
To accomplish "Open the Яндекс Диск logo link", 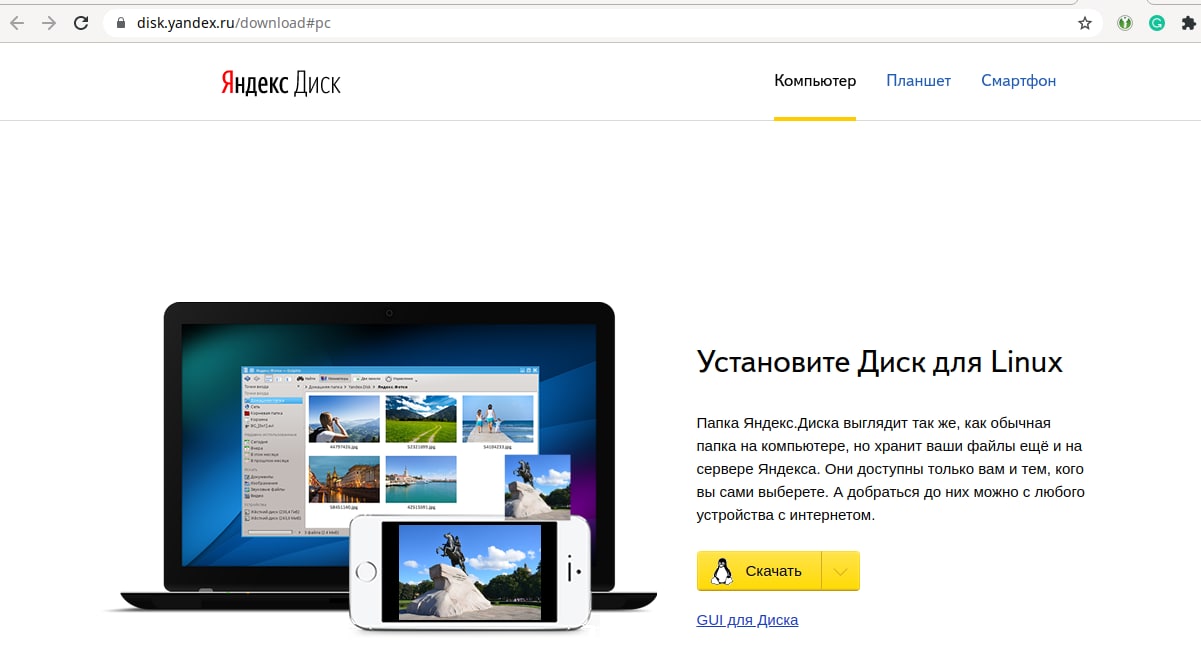I will point(281,82).
